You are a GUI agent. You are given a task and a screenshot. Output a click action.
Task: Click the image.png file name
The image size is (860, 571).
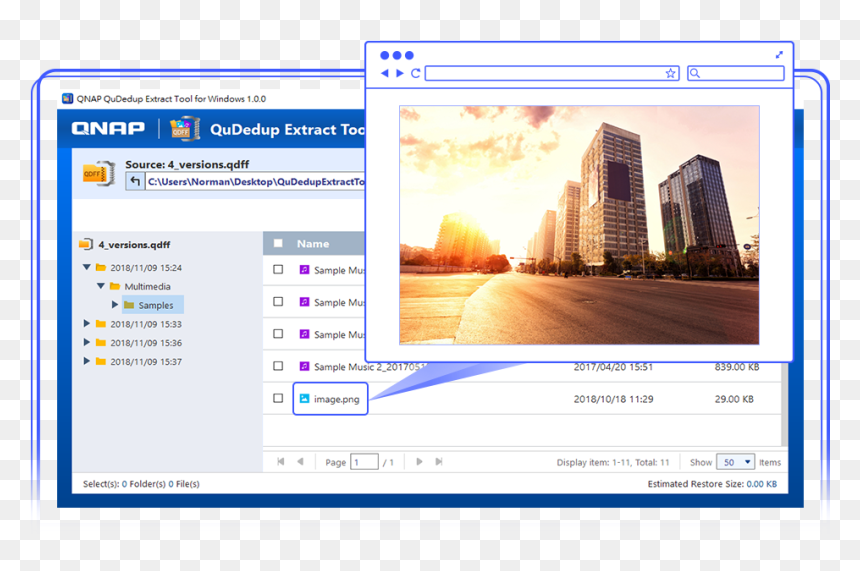336,399
